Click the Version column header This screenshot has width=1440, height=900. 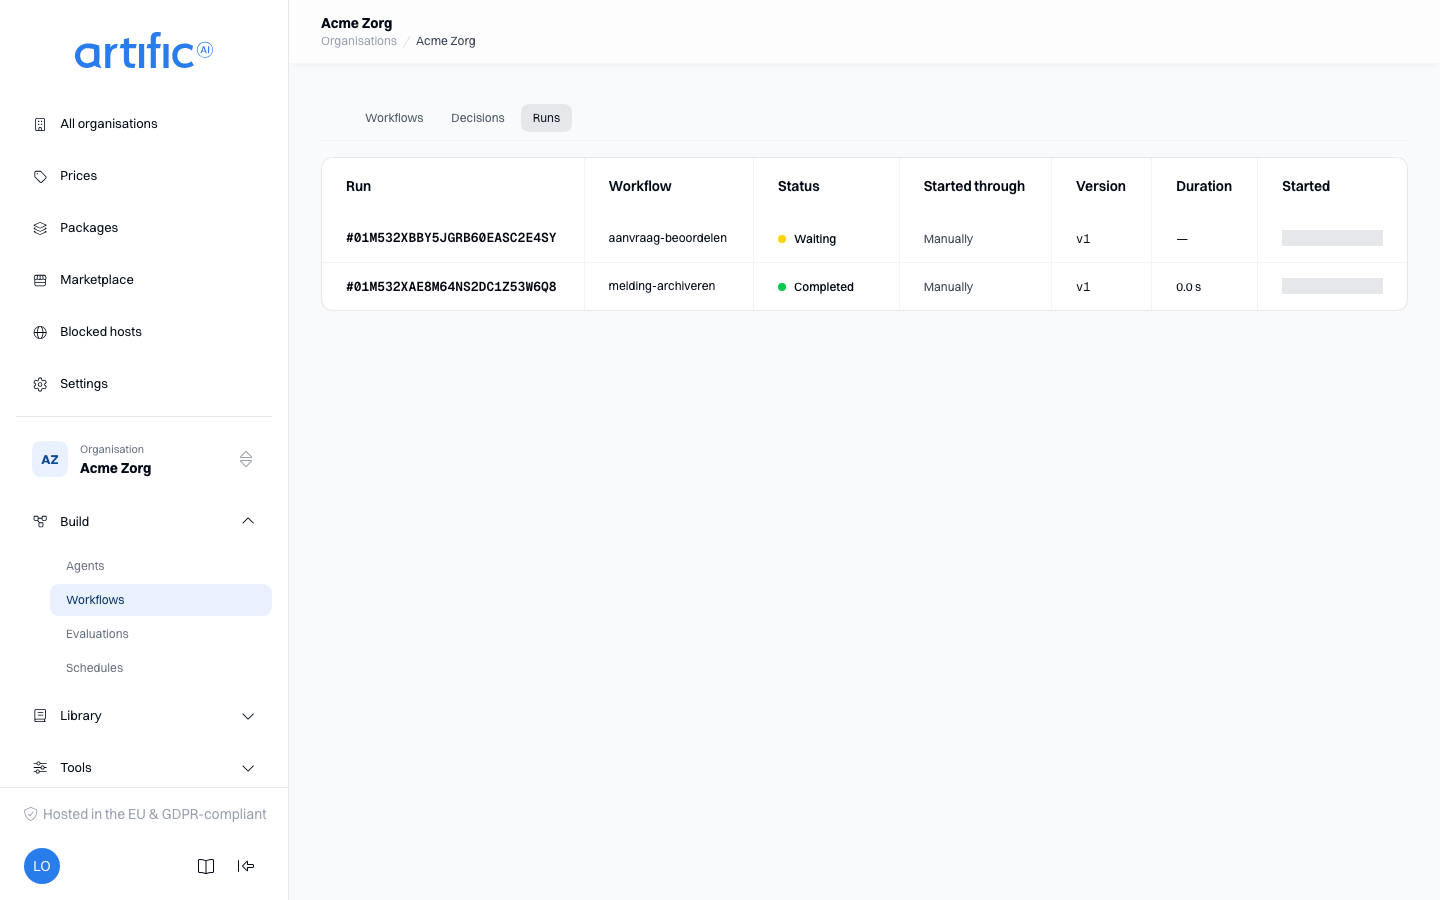1101,186
